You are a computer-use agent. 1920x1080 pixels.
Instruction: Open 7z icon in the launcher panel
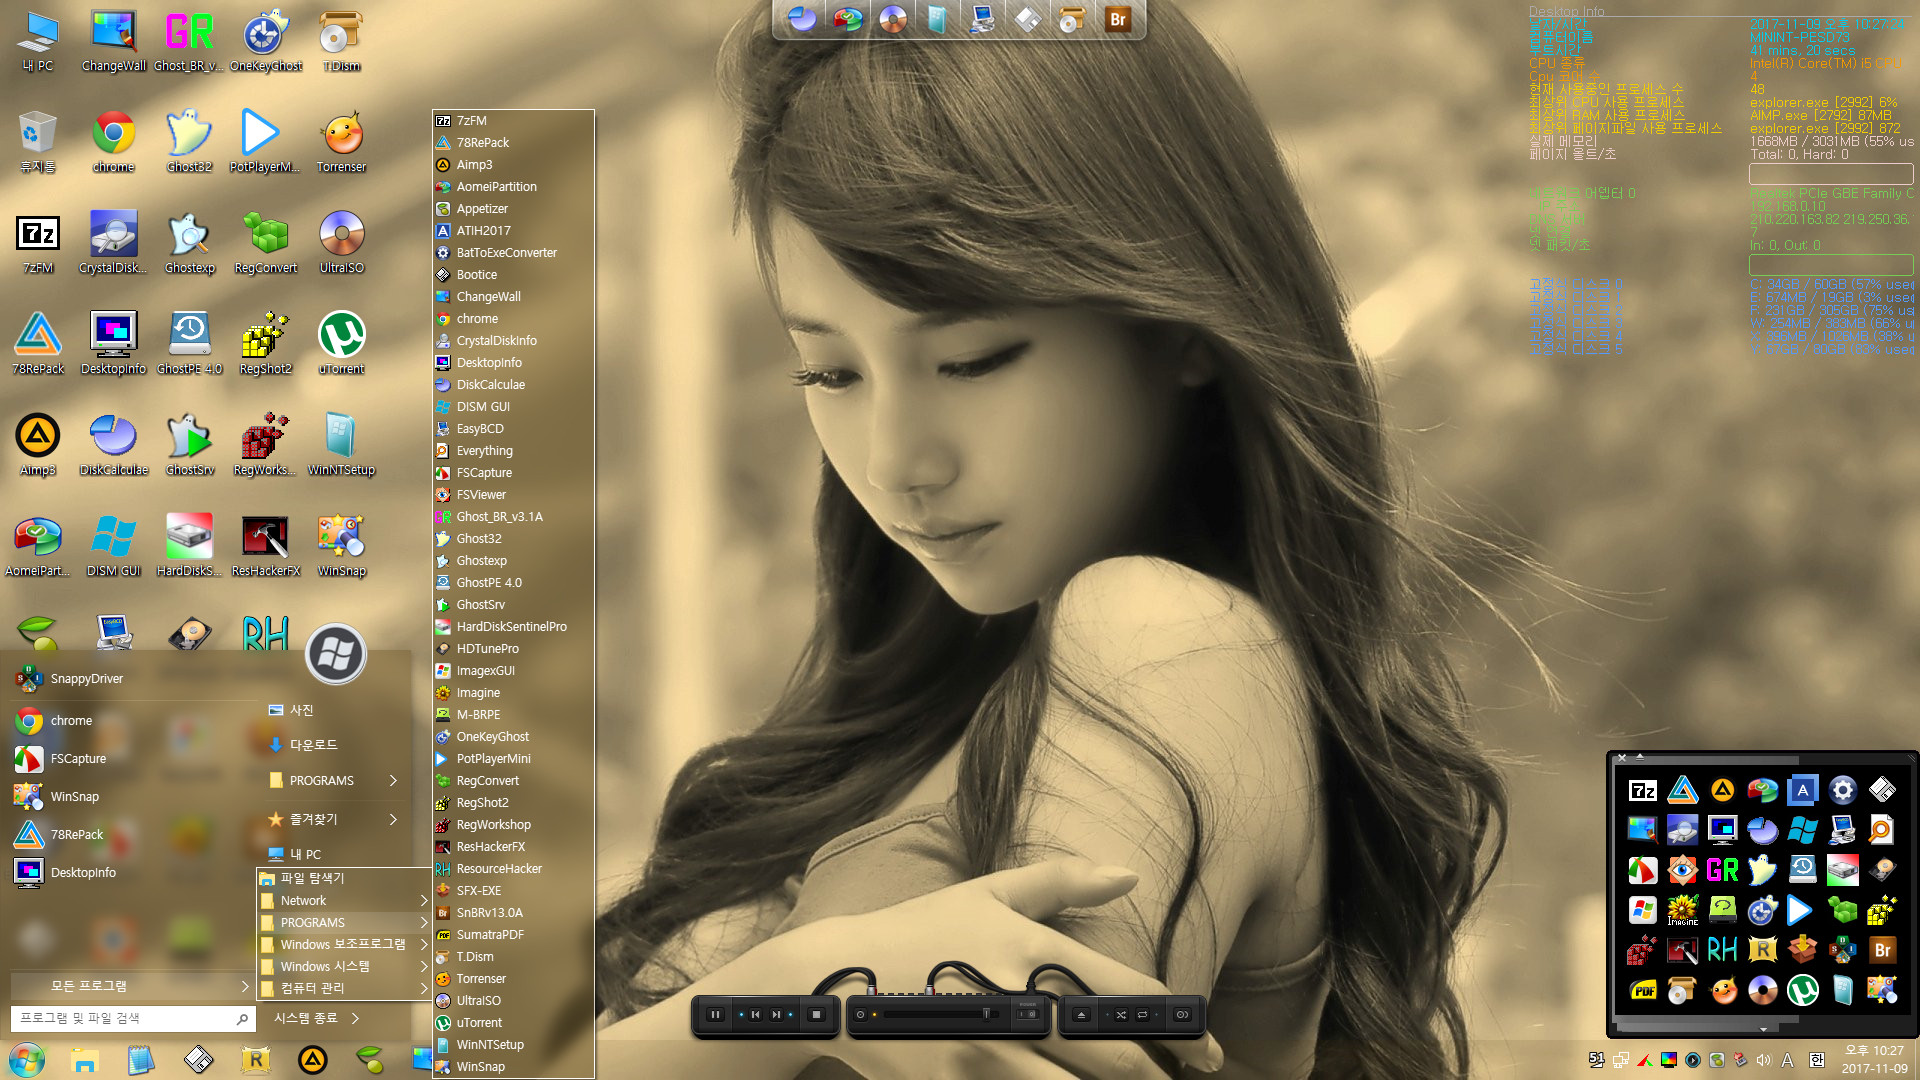[x=1642, y=791]
